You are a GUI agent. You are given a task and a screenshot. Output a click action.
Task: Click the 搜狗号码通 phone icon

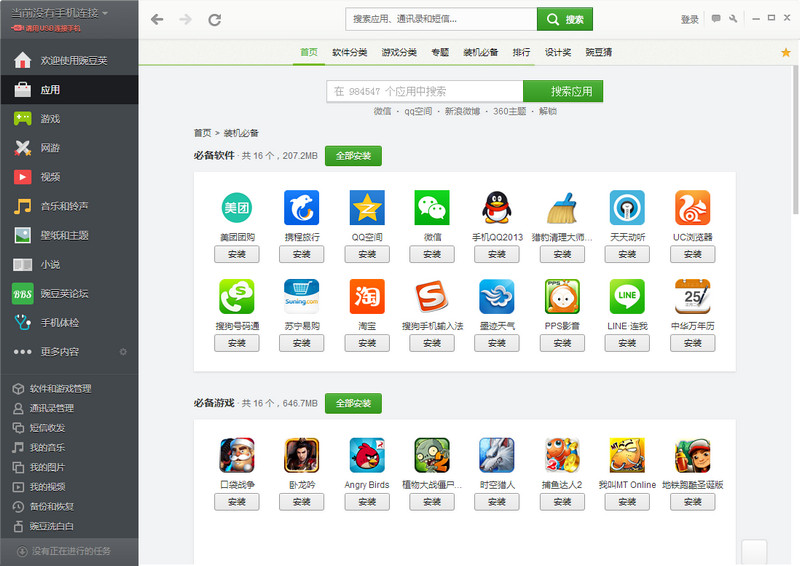pos(237,297)
